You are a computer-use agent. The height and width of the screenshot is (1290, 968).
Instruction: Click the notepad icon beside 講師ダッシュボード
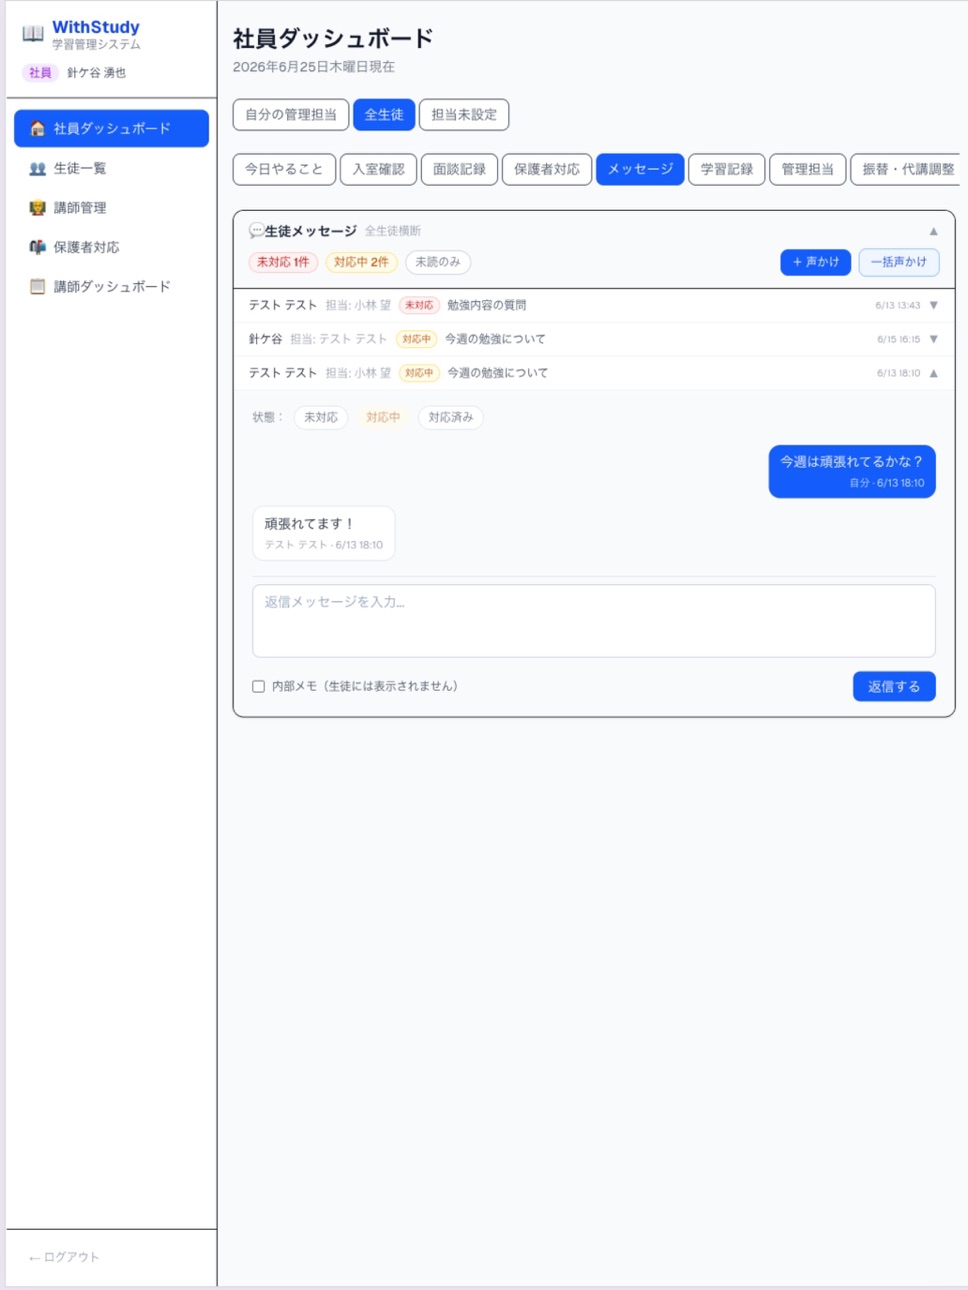coord(38,287)
